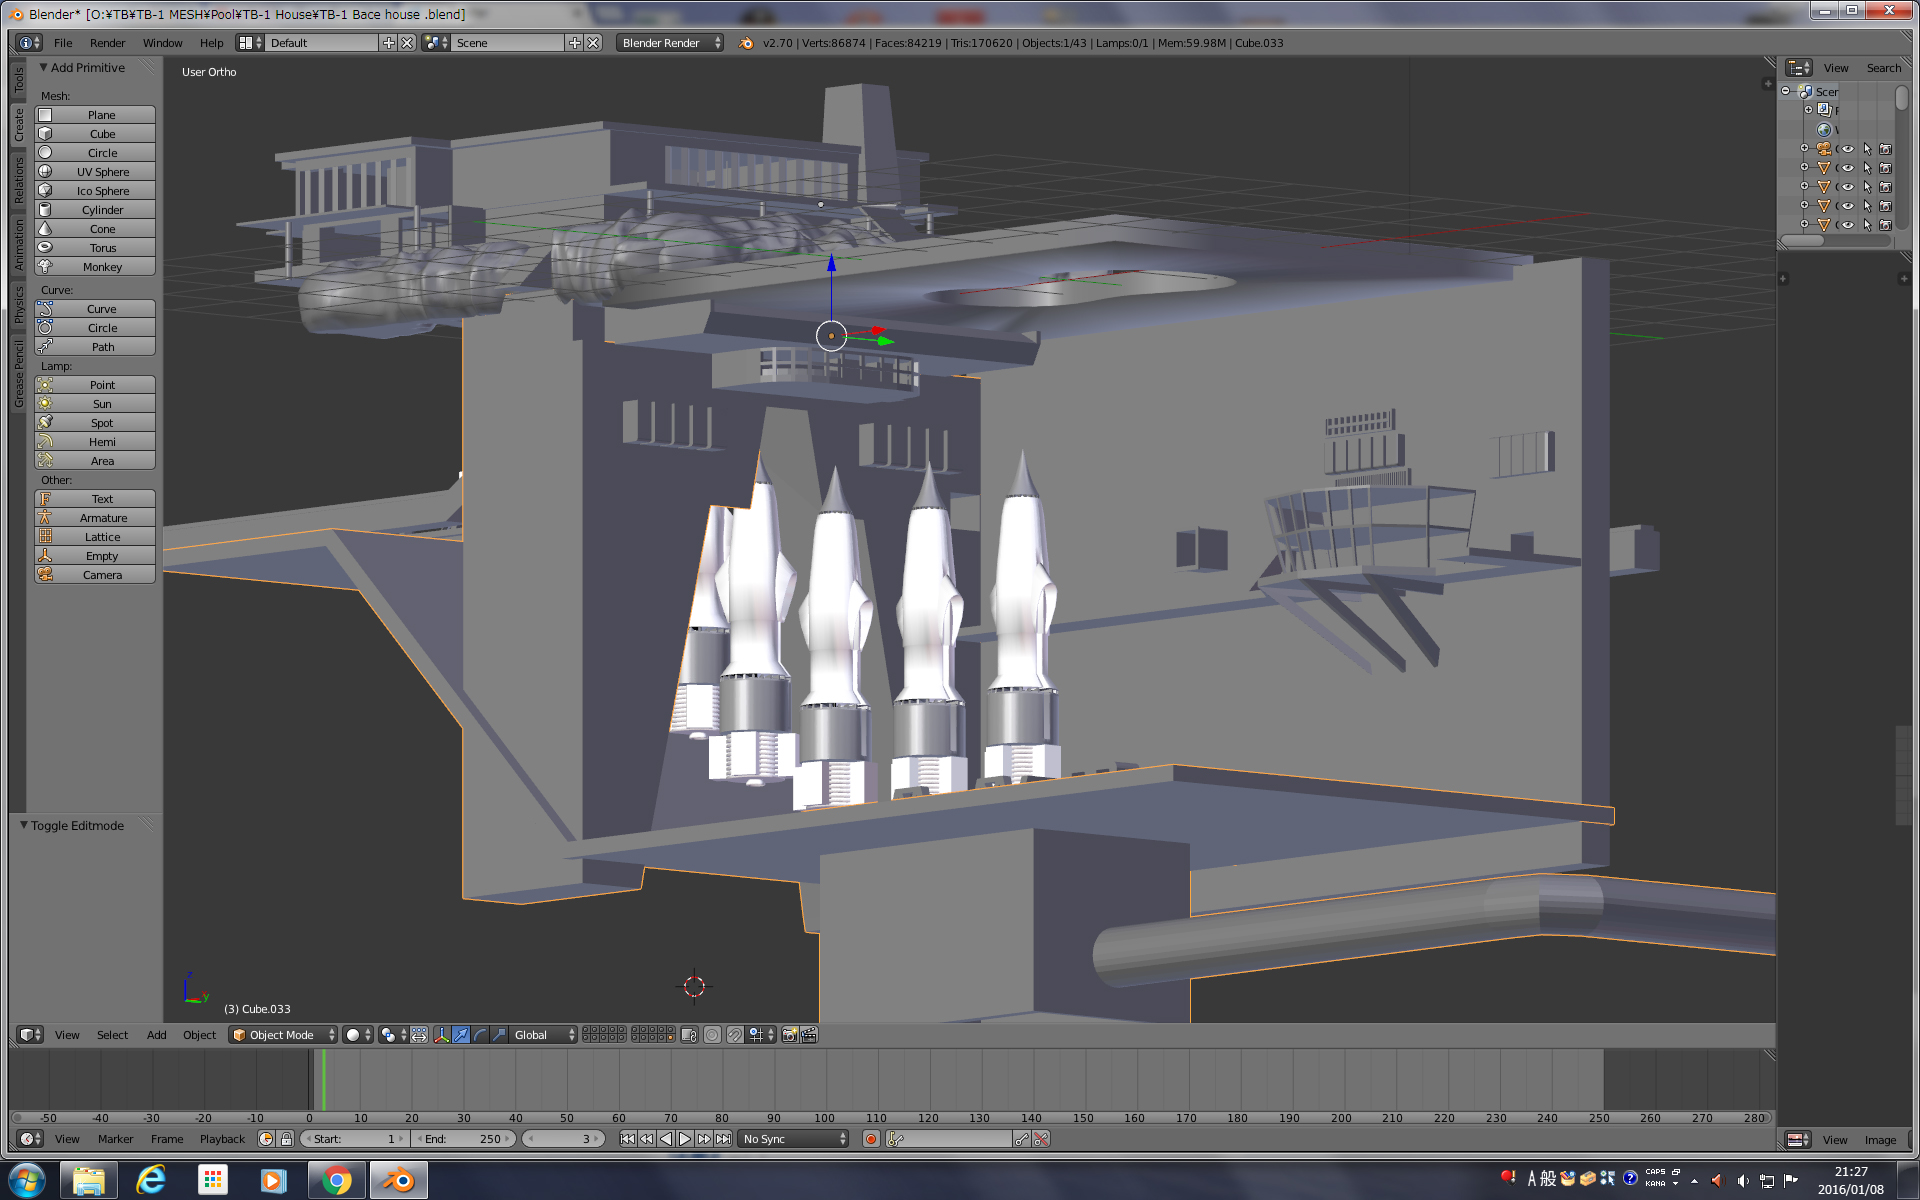Screen dimensions: 1920x1200
Task: Expand the RenderLayers node in outliner
Action: tap(1808, 110)
